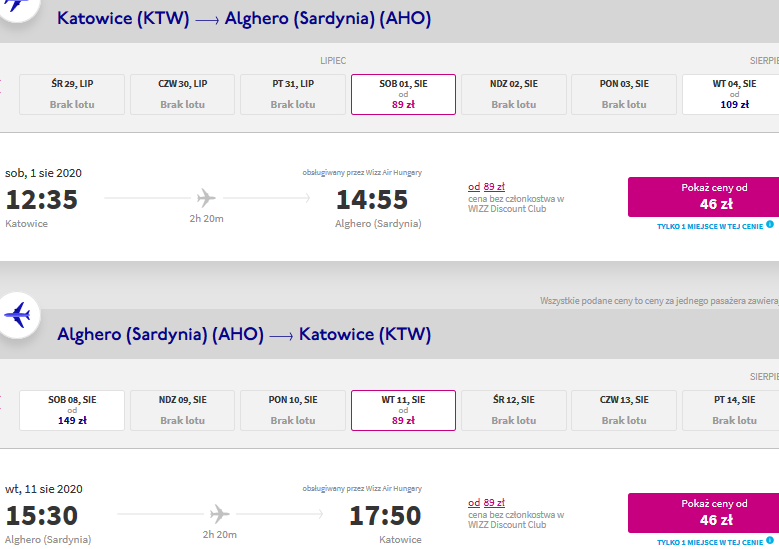Click ŚR 12, SIE return date tile
The height and width of the screenshot is (549, 779).
[x=514, y=410]
